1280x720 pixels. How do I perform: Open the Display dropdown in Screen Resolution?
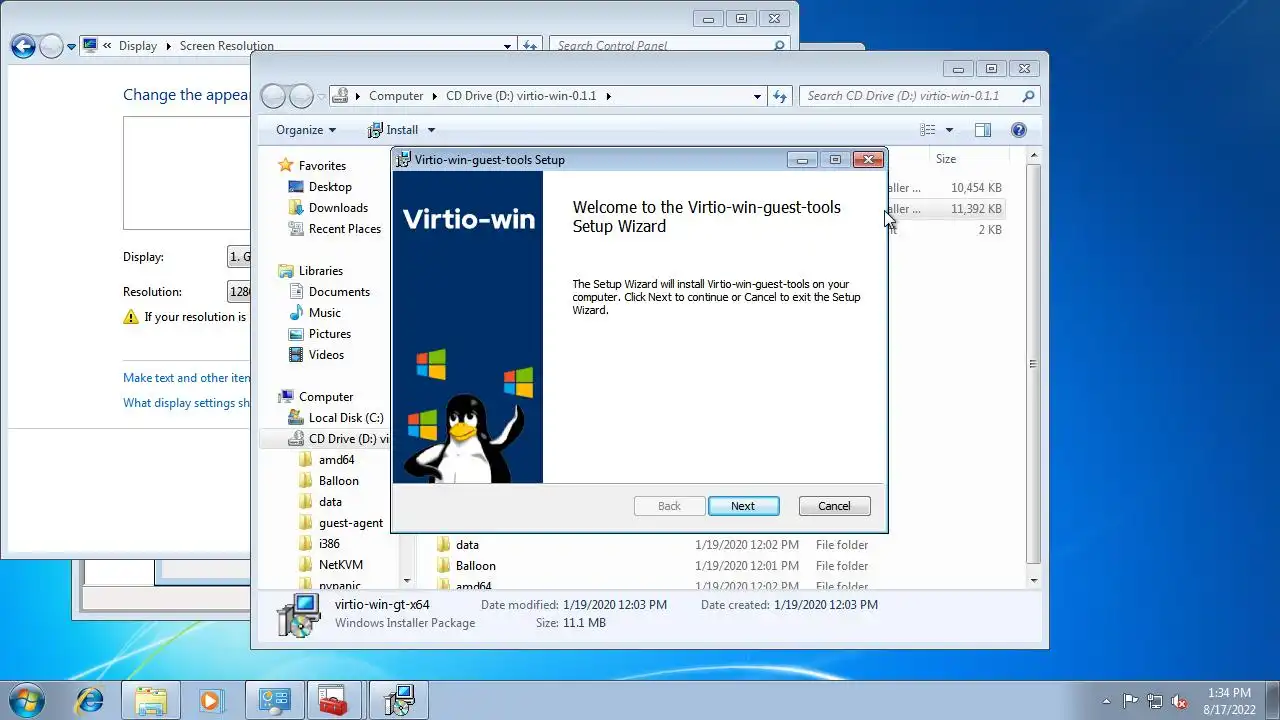point(239,257)
